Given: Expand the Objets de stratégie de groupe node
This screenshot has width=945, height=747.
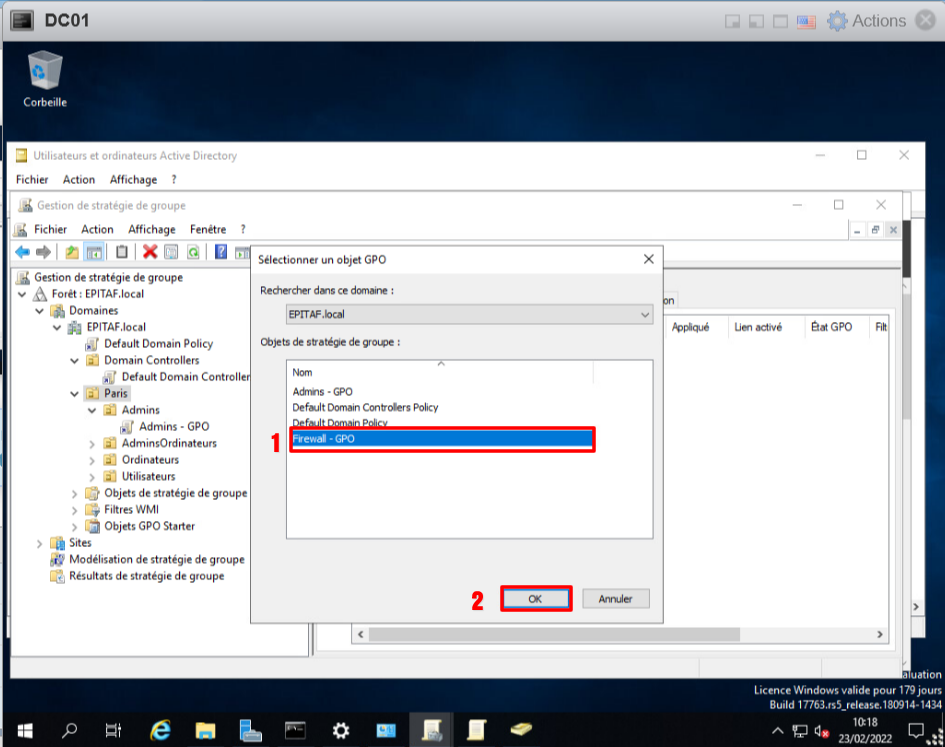Looking at the screenshot, I should pyautogui.click(x=75, y=493).
